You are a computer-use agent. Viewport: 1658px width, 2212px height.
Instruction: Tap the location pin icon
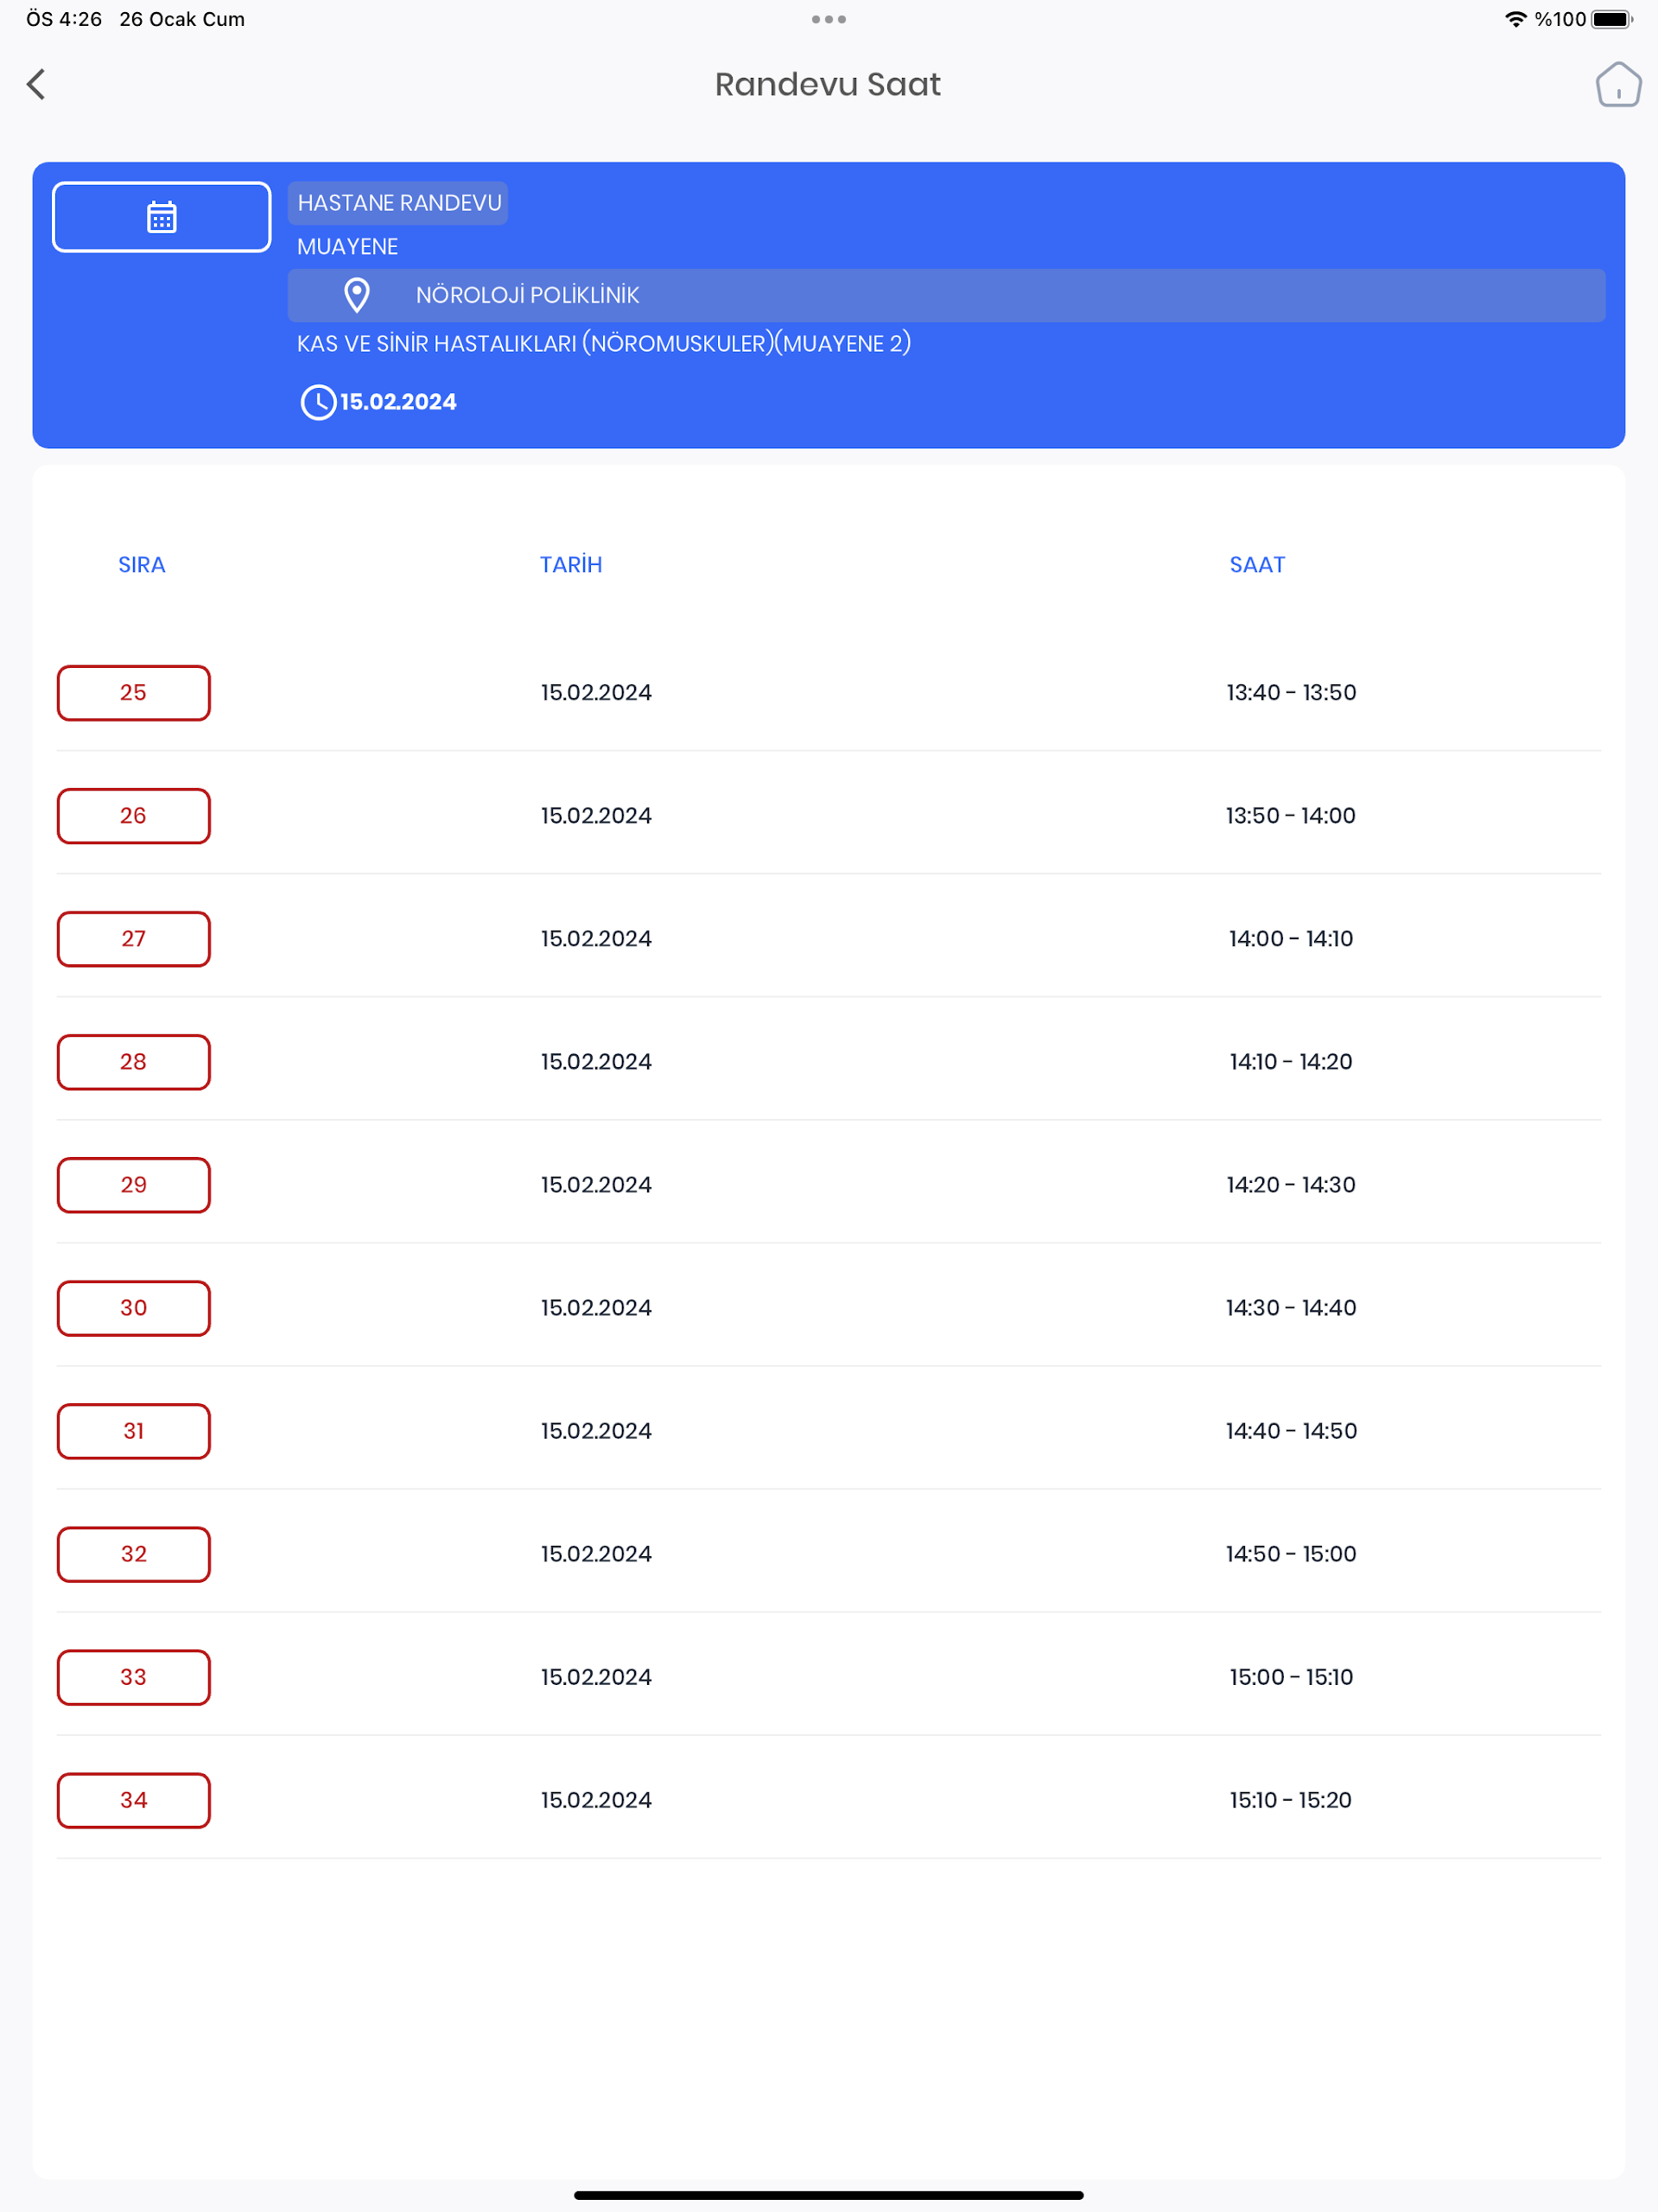(356, 295)
